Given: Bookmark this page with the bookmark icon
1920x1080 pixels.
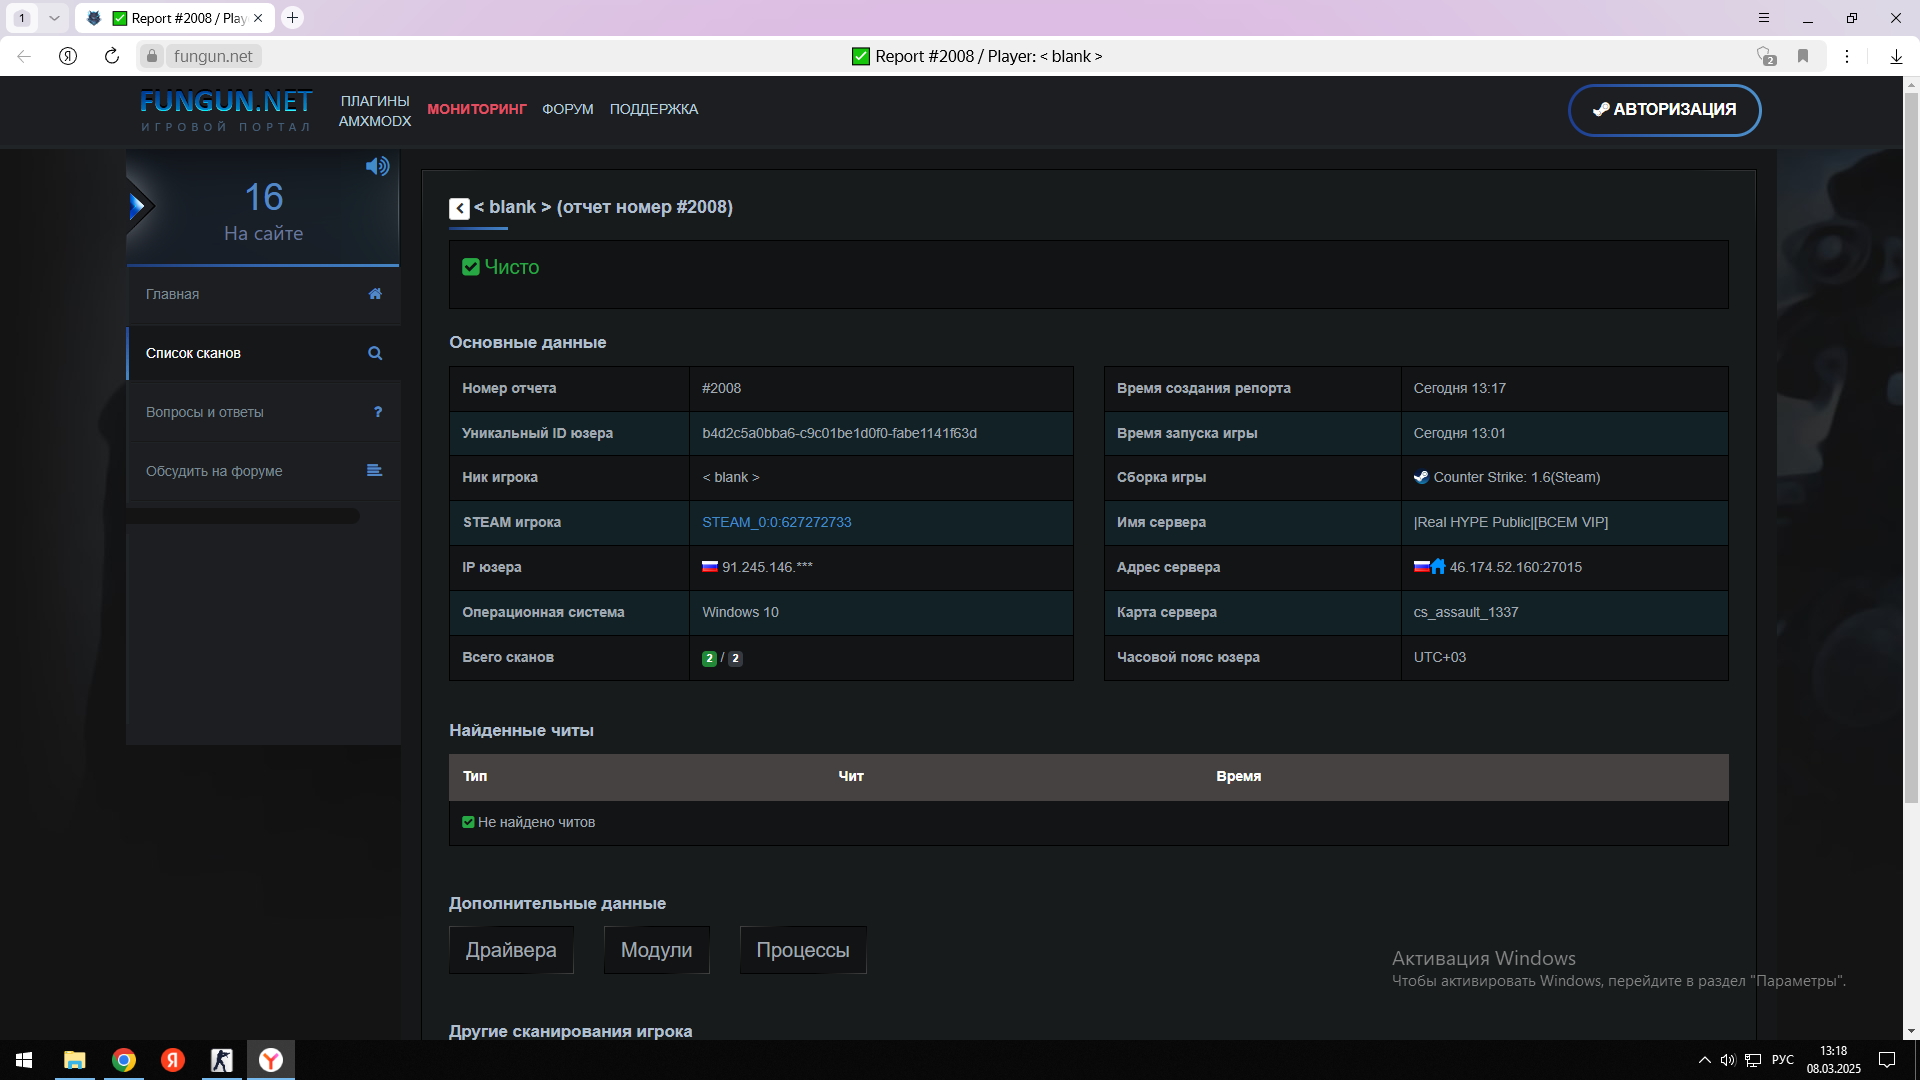Looking at the screenshot, I should click(1803, 56).
